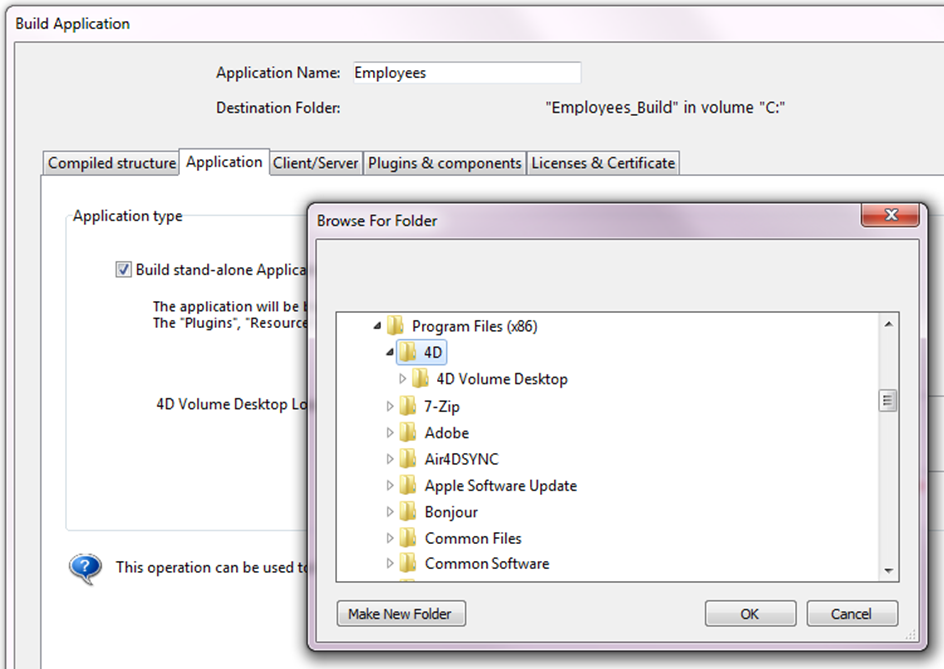Click the Application Name input field
Image resolution: width=944 pixels, height=669 pixels.
pos(465,73)
